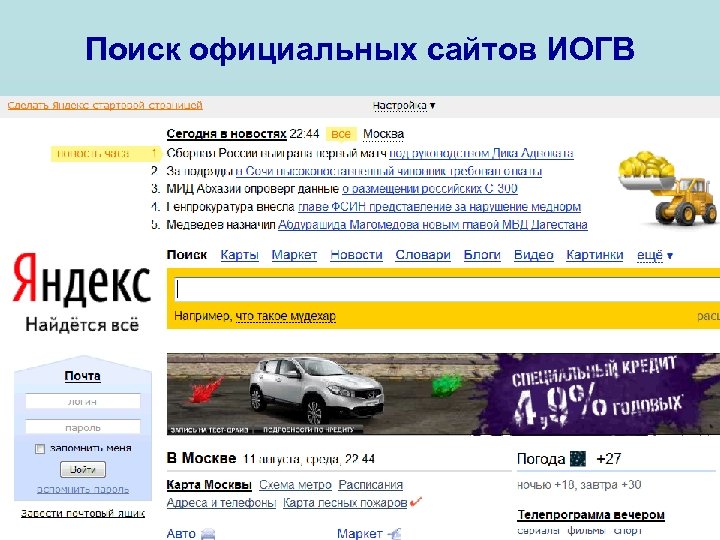
Task: Click the 'В Москве' heading
Action: (x=201, y=458)
